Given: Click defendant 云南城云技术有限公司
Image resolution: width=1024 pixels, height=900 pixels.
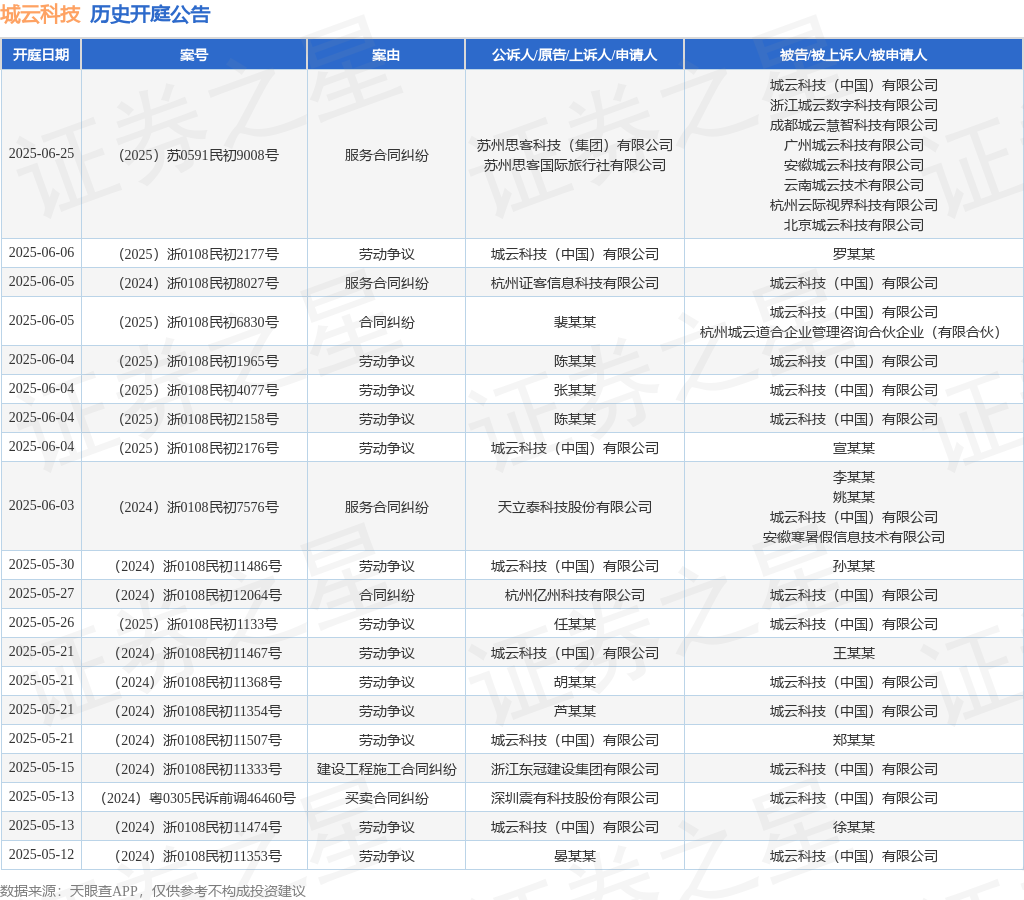Looking at the screenshot, I should [854, 185].
